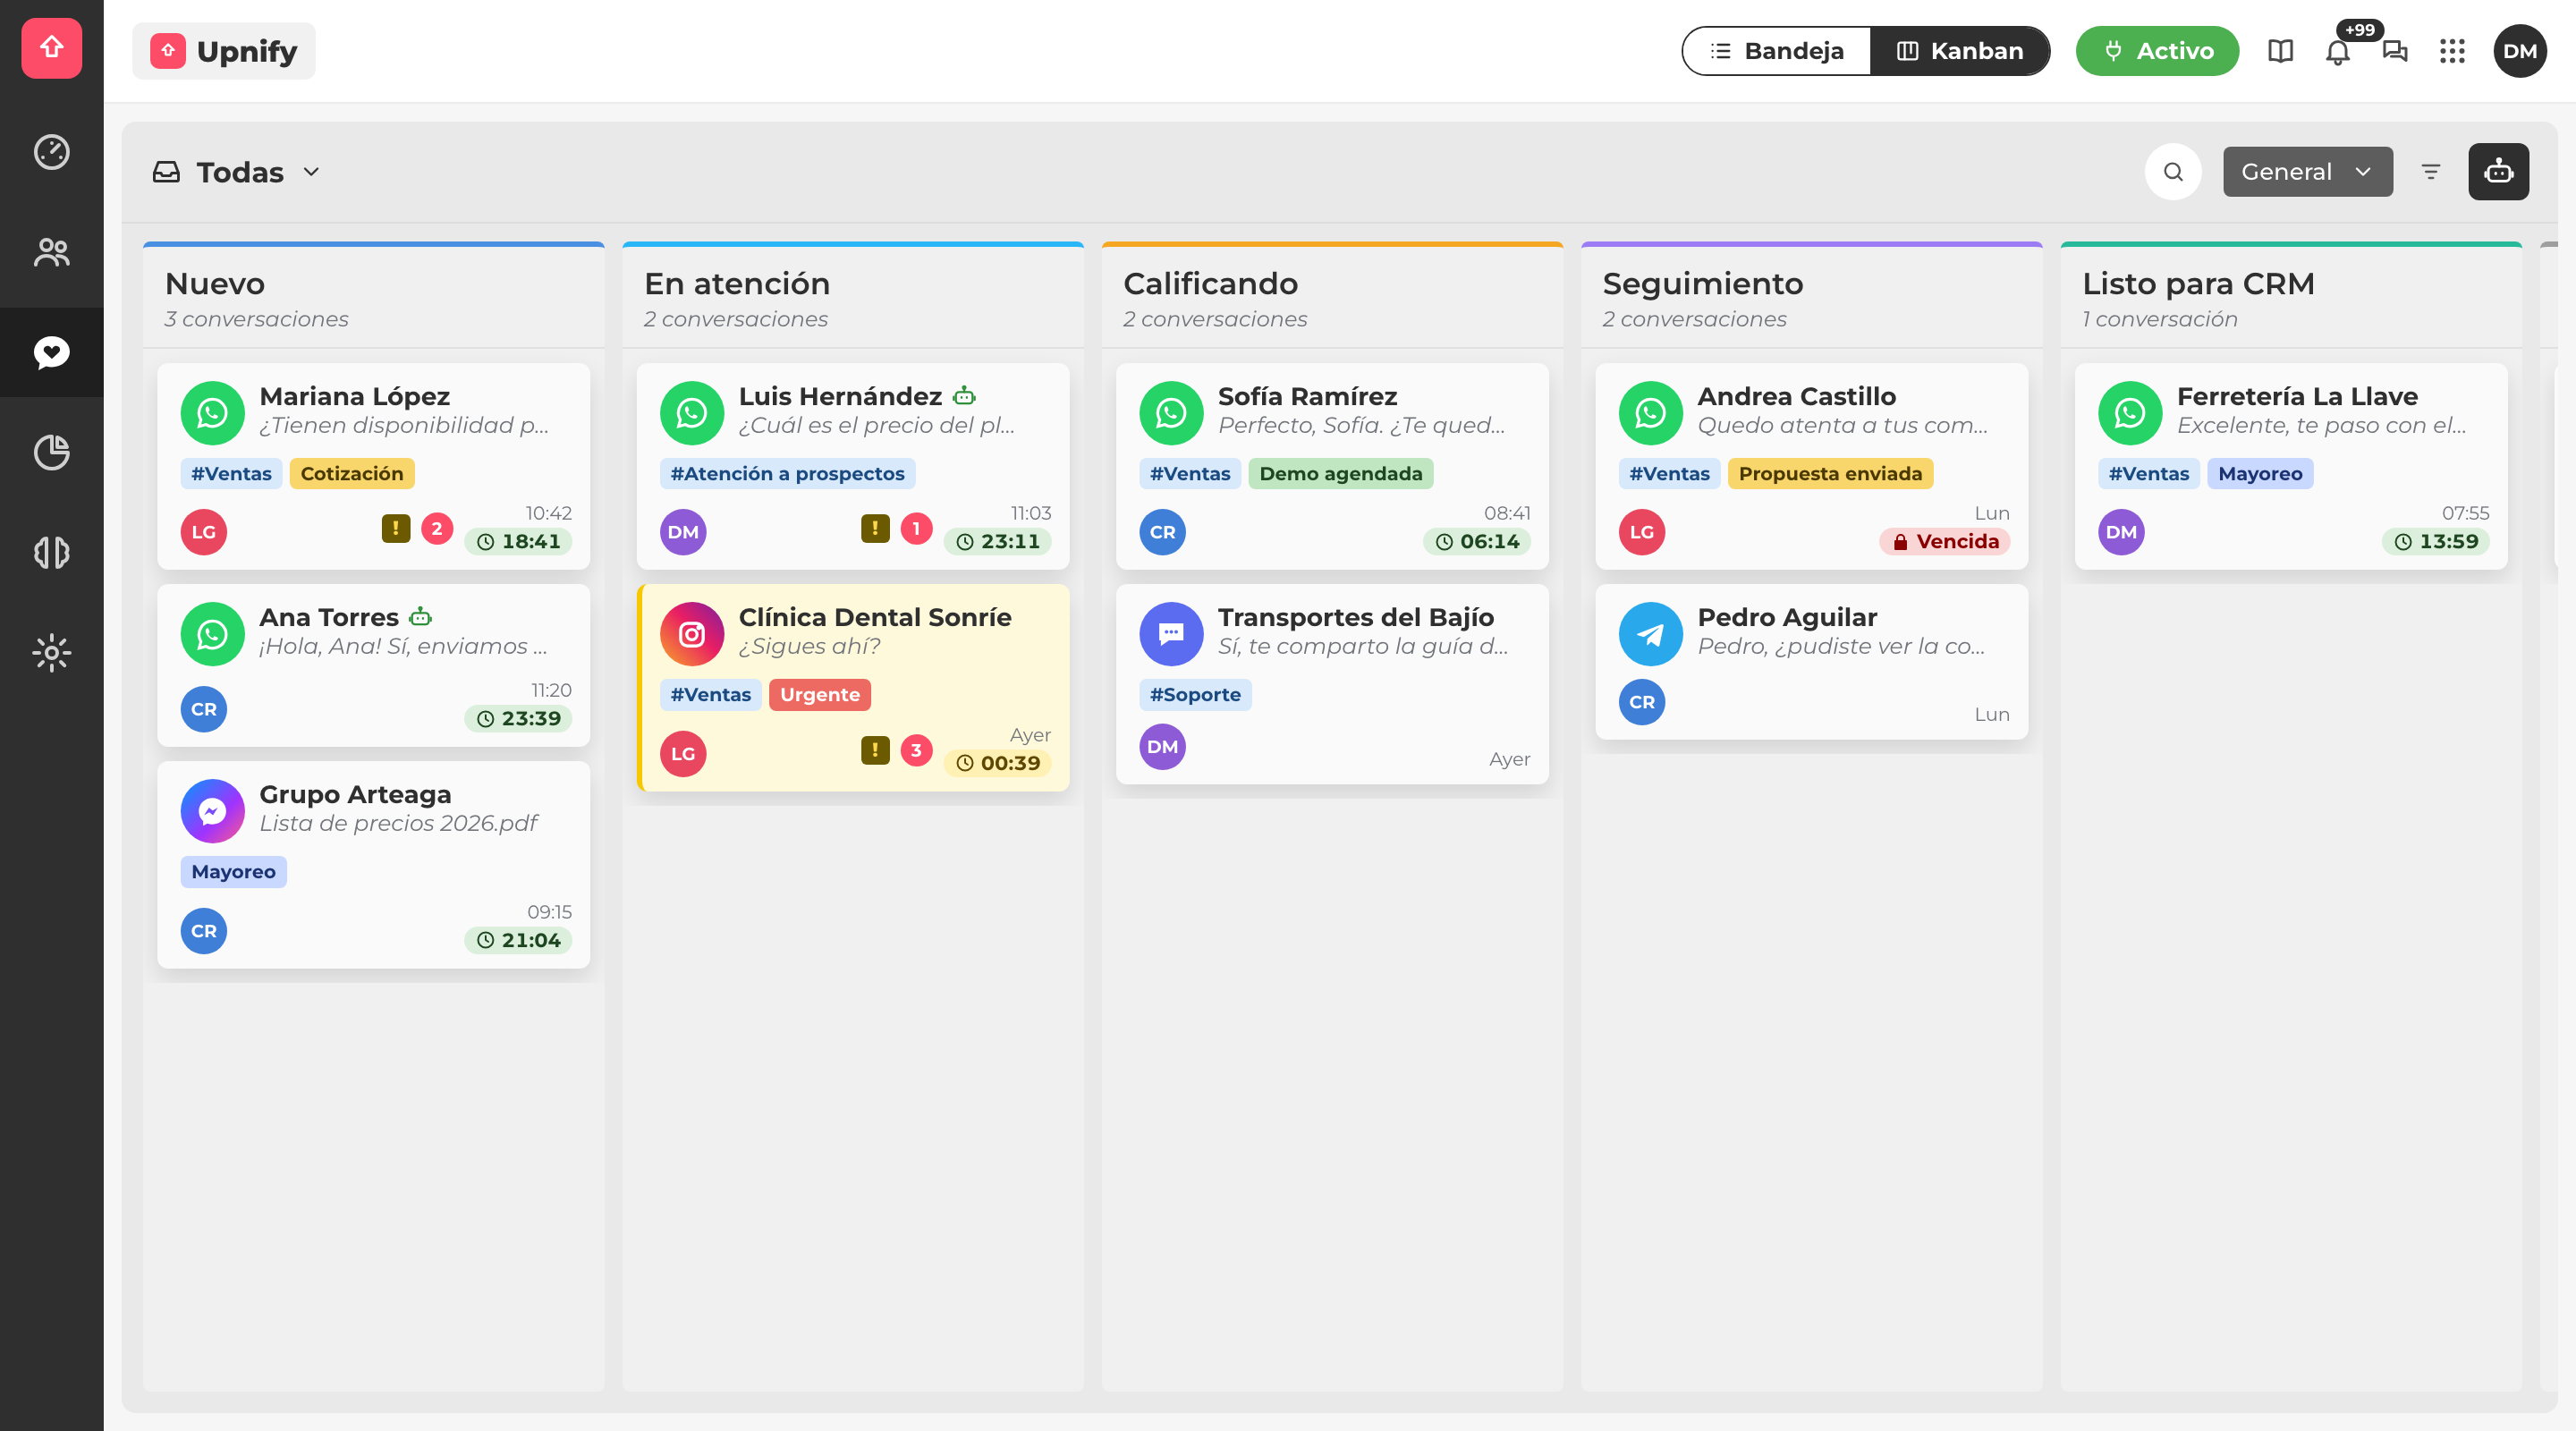The height and width of the screenshot is (1431, 2576).
Task: Open the apps grid icon
Action: click(x=2452, y=51)
